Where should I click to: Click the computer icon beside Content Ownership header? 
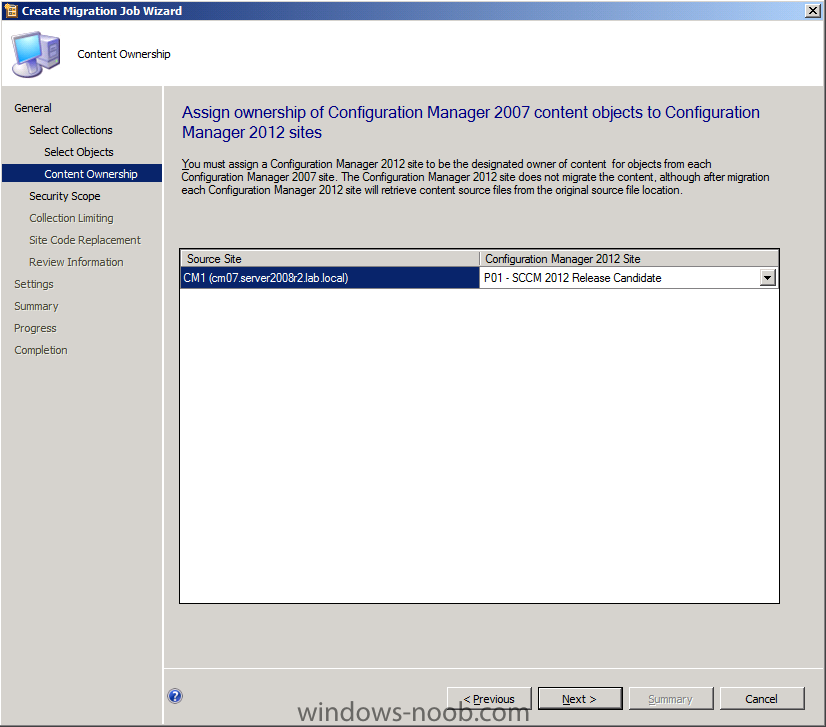[36, 54]
